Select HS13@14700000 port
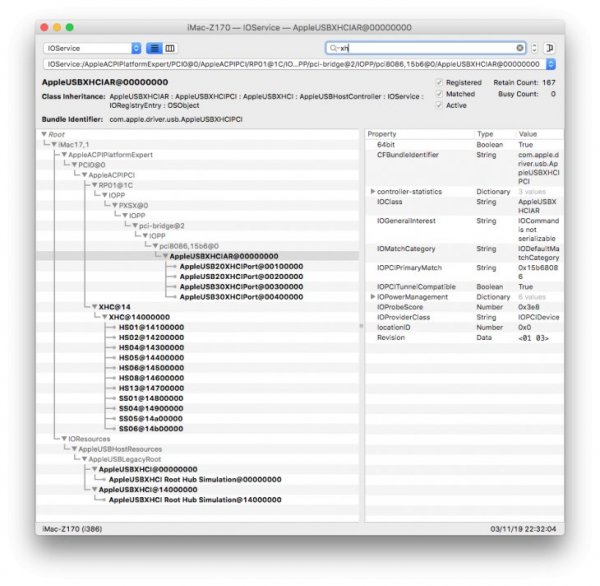The image size is (600, 586). pos(151,388)
